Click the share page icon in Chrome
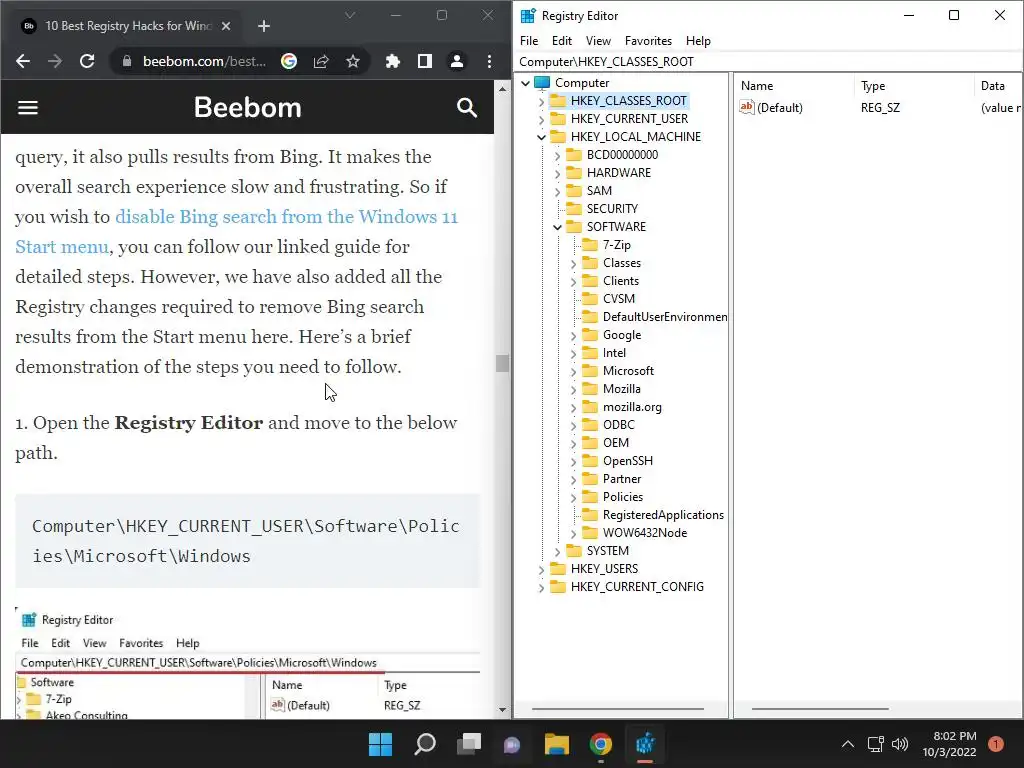The height and width of the screenshot is (768, 1024). 321,61
